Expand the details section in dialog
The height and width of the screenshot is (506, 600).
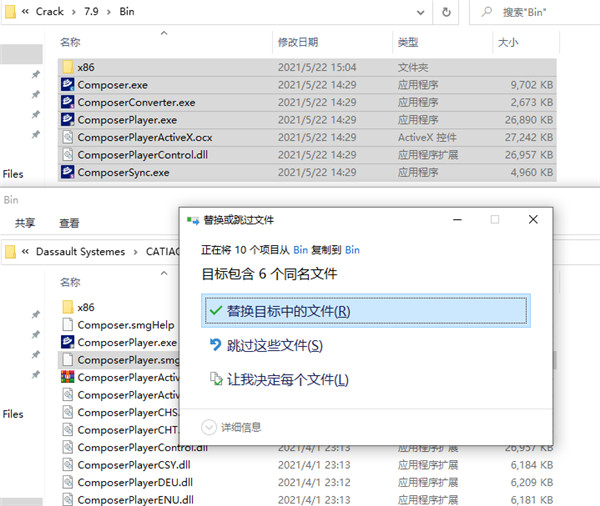click(x=210, y=427)
